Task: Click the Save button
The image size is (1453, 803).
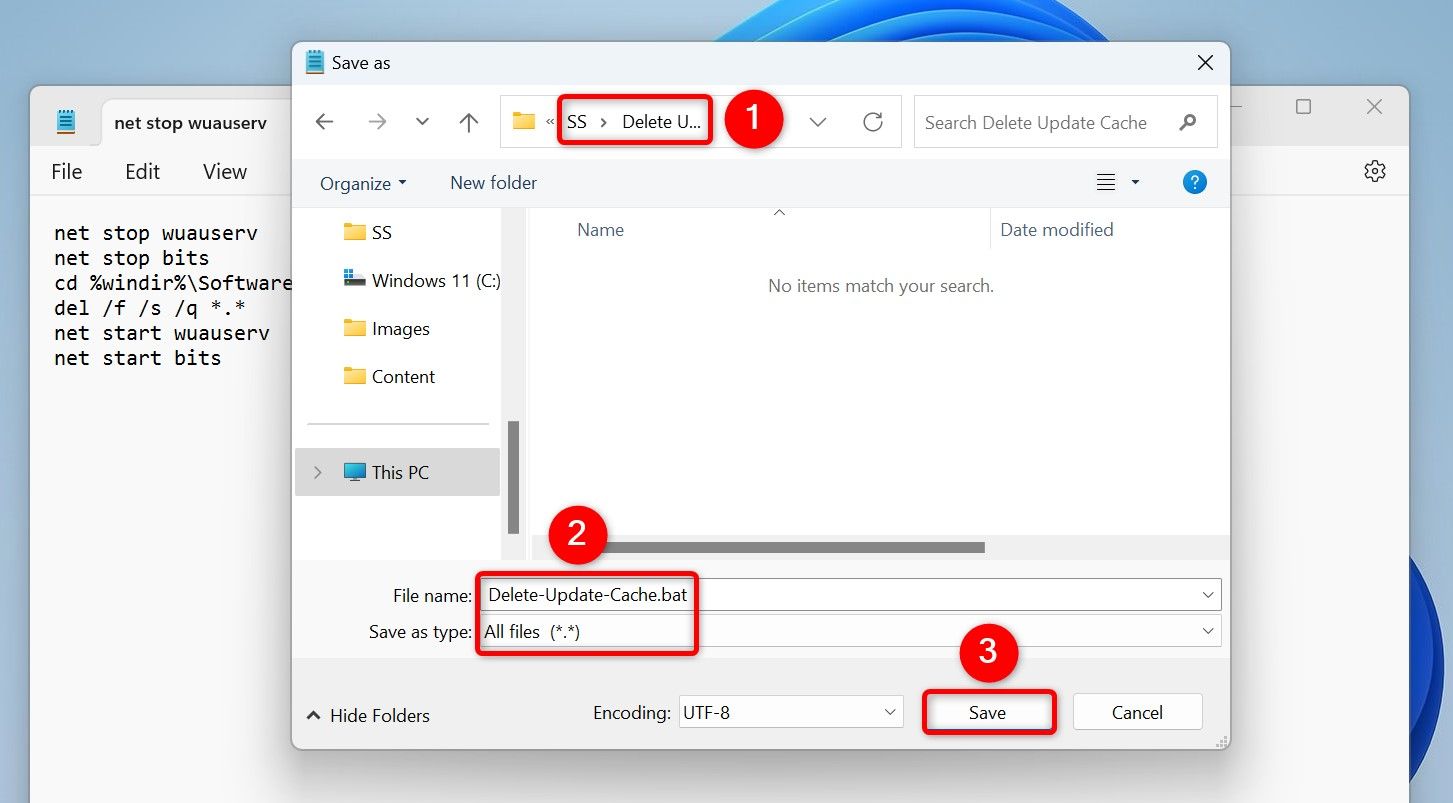Action: pos(988,712)
